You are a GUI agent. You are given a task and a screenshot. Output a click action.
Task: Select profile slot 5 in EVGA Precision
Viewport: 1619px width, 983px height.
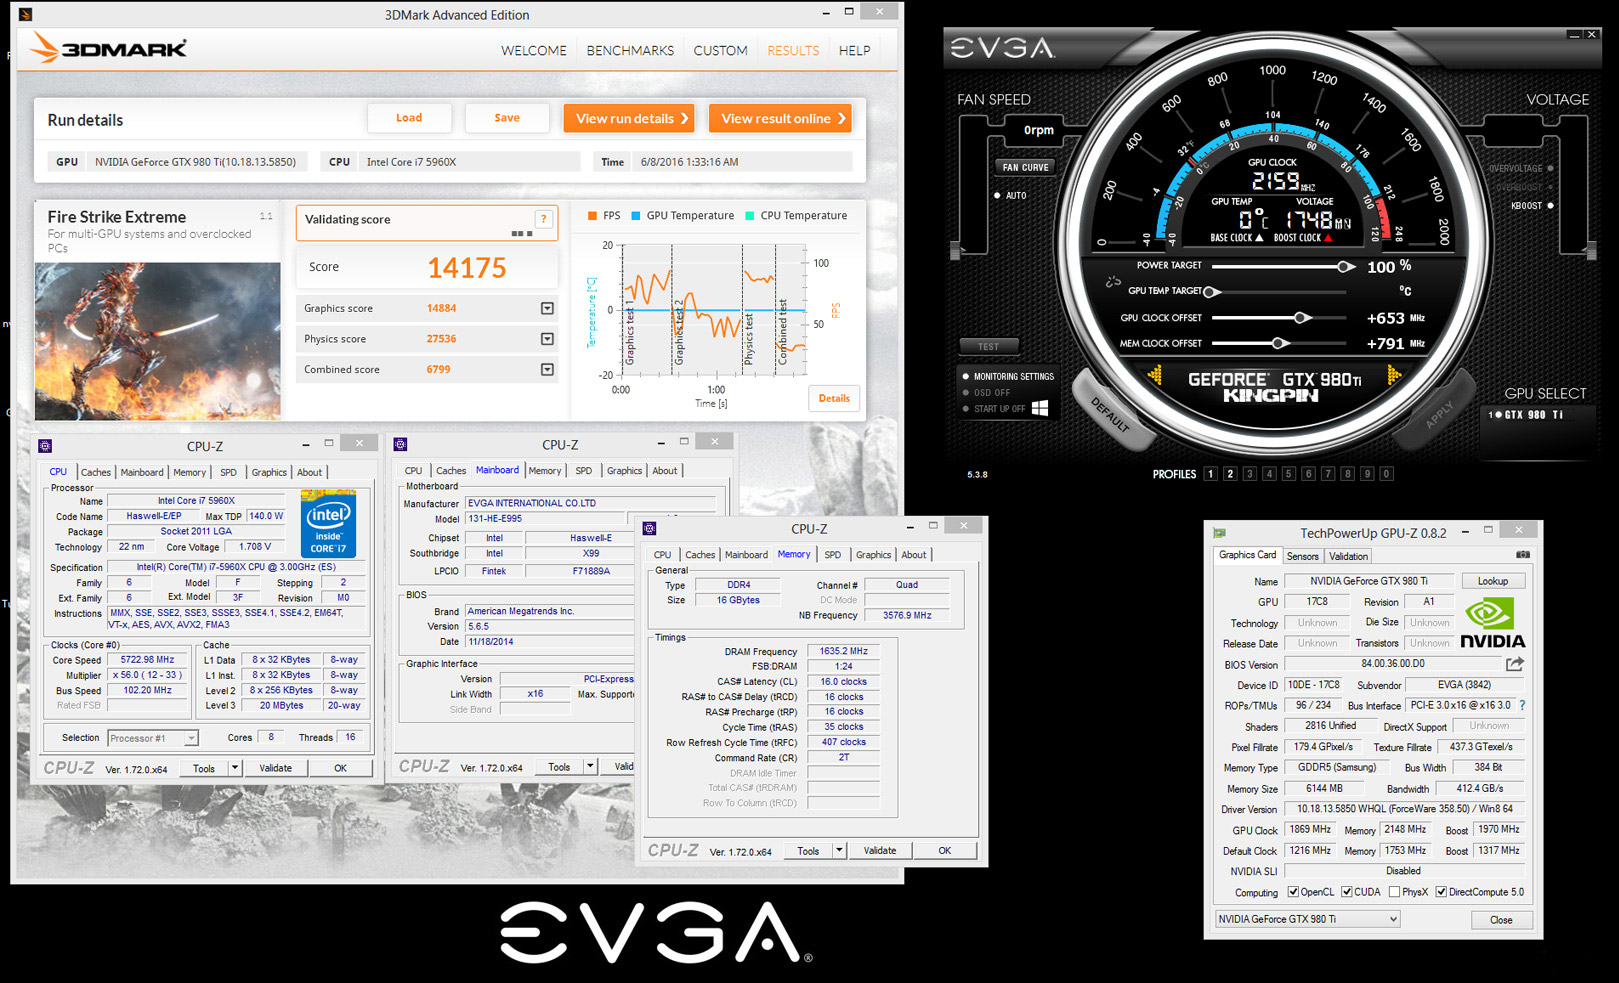coord(1289,474)
